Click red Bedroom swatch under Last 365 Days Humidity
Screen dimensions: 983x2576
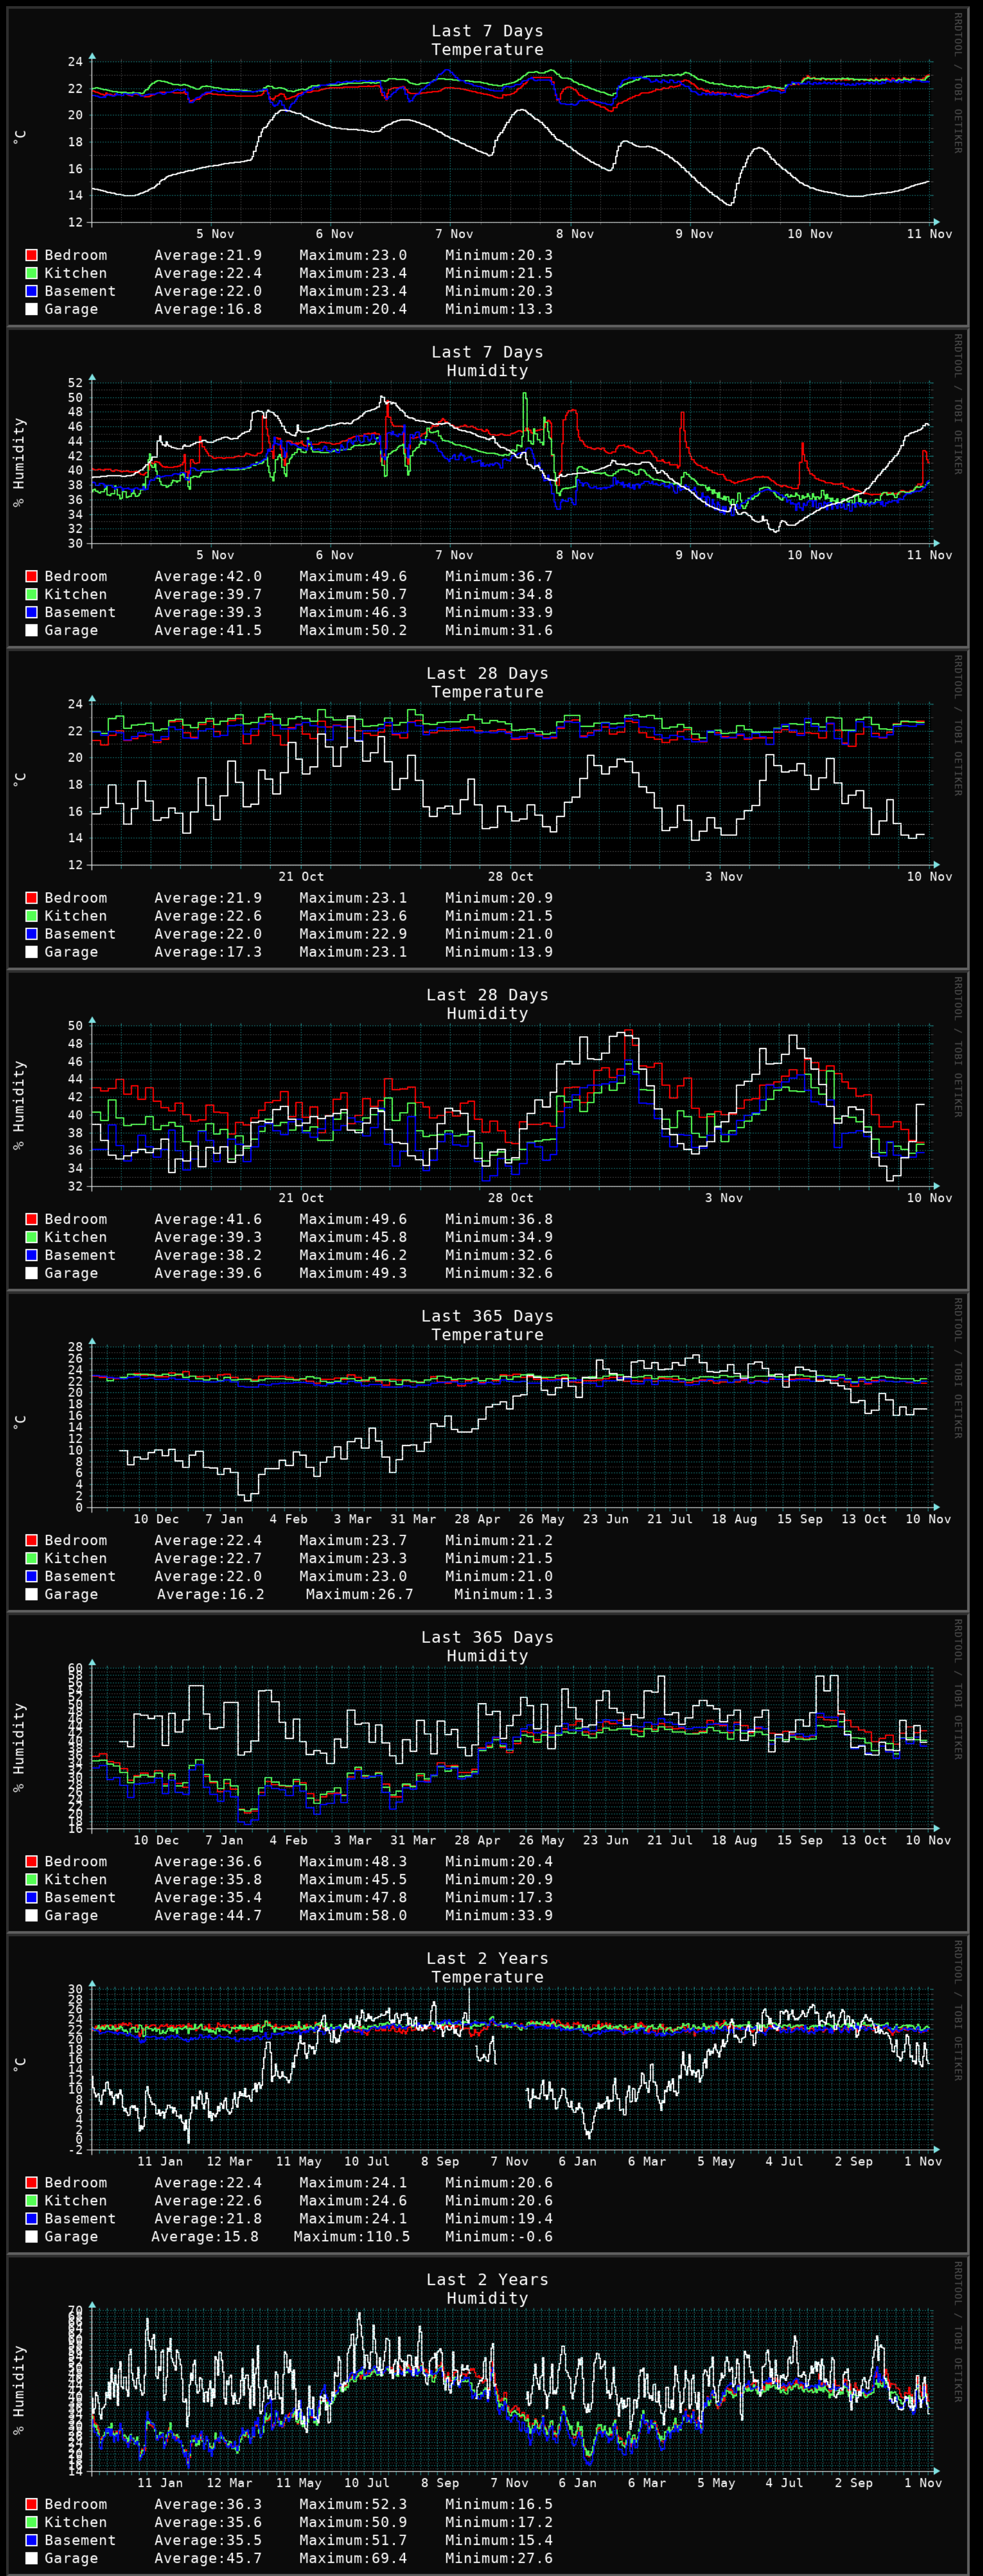[x=31, y=1861]
